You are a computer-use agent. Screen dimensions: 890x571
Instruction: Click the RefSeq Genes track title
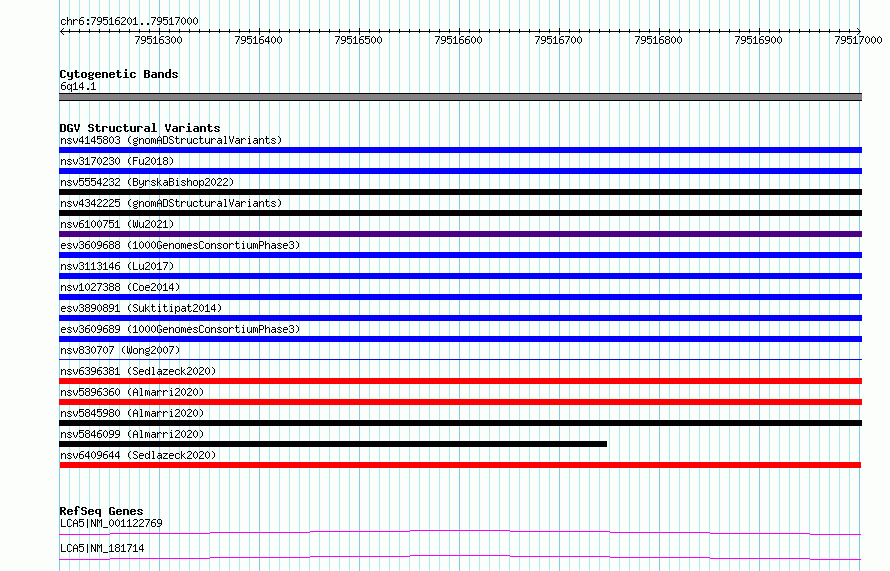click(x=101, y=511)
